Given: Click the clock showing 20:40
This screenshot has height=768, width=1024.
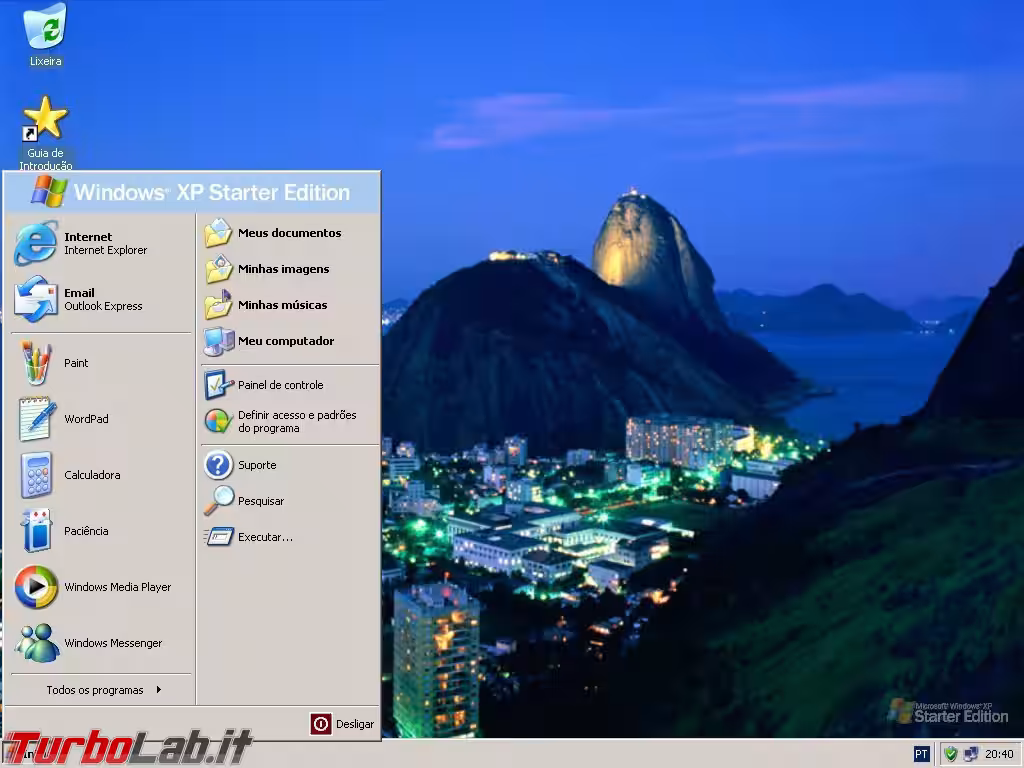Looking at the screenshot, I should [998, 753].
